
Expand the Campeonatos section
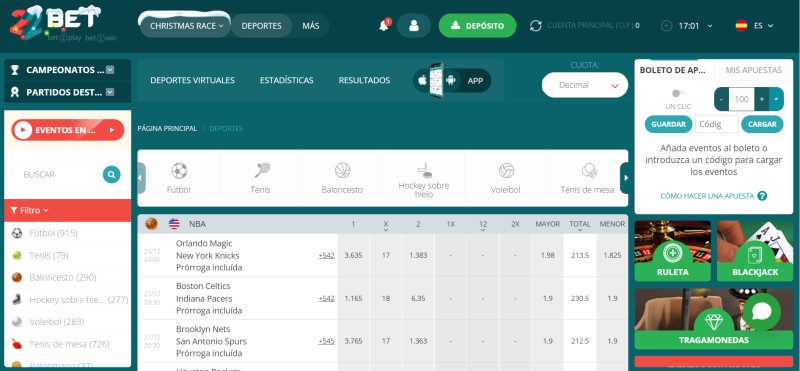[x=110, y=70]
